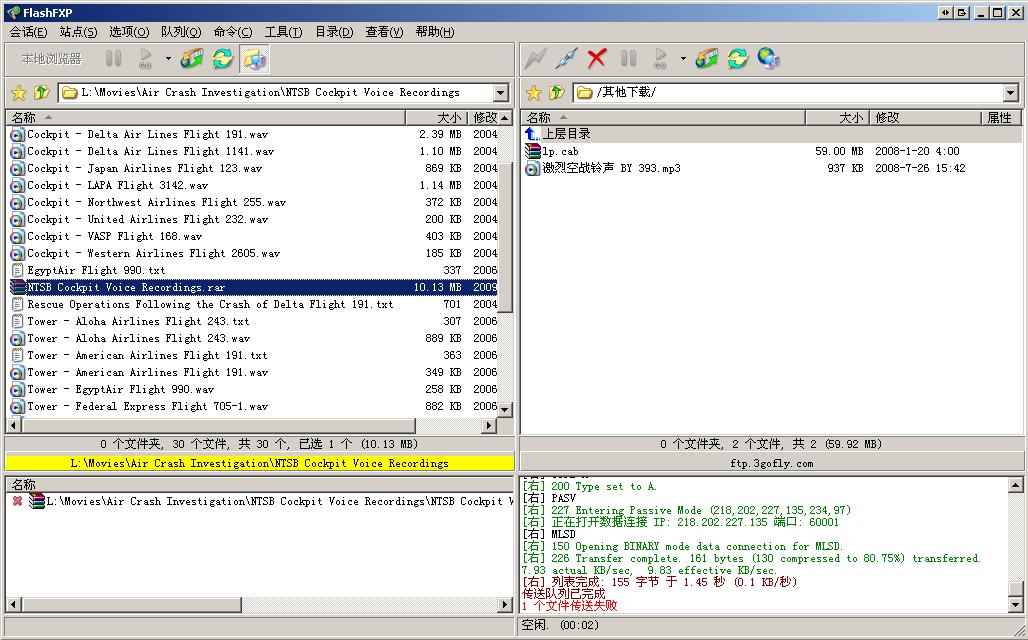Image resolution: width=1028 pixels, height=640 pixels.
Task: Go up one remote directory level
Action: [x=557, y=92]
